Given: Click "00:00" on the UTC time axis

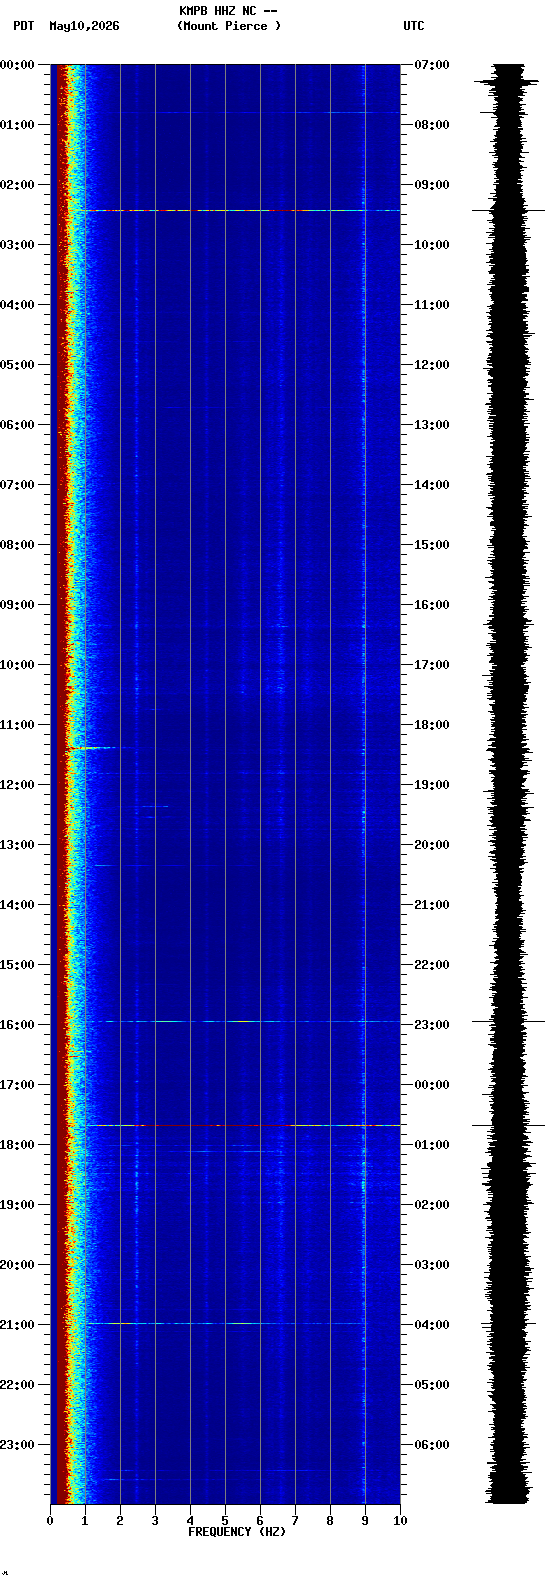Looking at the screenshot, I should tap(432, 1085).
